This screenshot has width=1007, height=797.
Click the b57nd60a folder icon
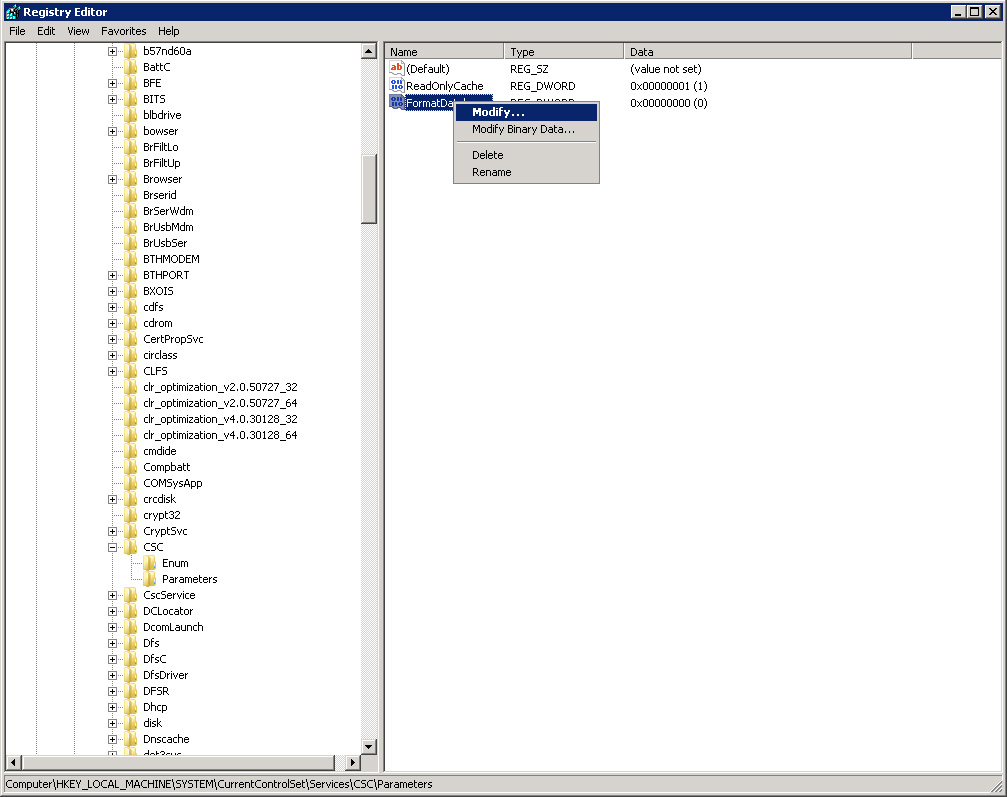(x=130, y=51)
